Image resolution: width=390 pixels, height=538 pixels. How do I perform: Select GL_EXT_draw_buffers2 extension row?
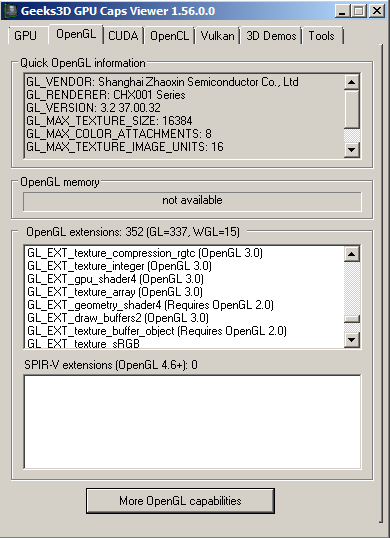118,318
